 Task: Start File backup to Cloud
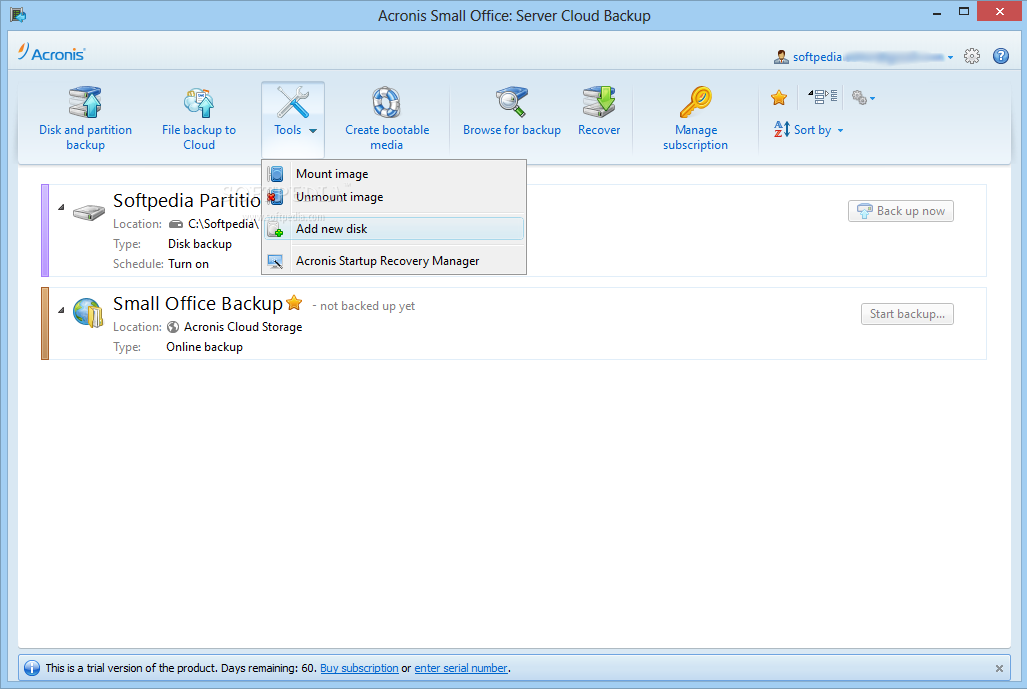199,119
